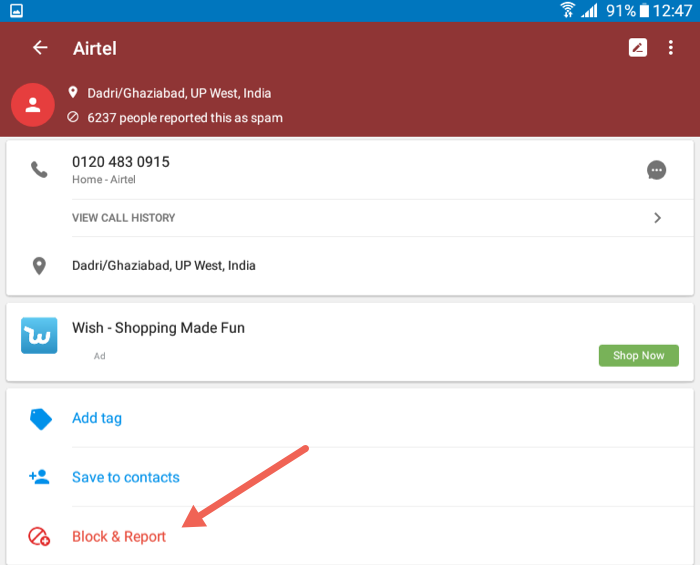Tap the blue tag icon

click(41, 419)
